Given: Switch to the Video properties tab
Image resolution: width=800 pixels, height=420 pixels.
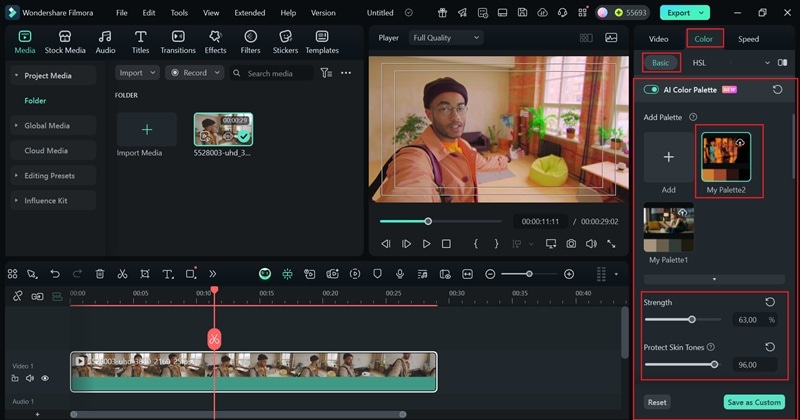Looking at the screenshot, I should coord(658,39).
